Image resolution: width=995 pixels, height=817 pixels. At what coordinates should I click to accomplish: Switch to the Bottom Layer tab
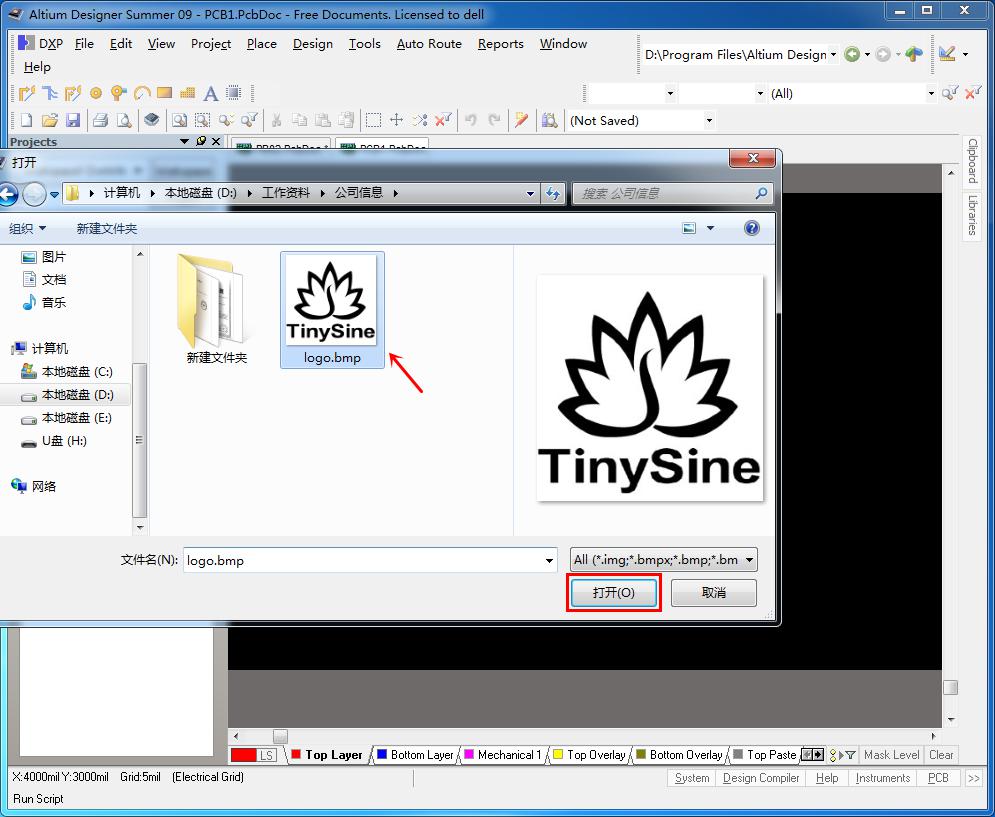[x=415, y=755]
